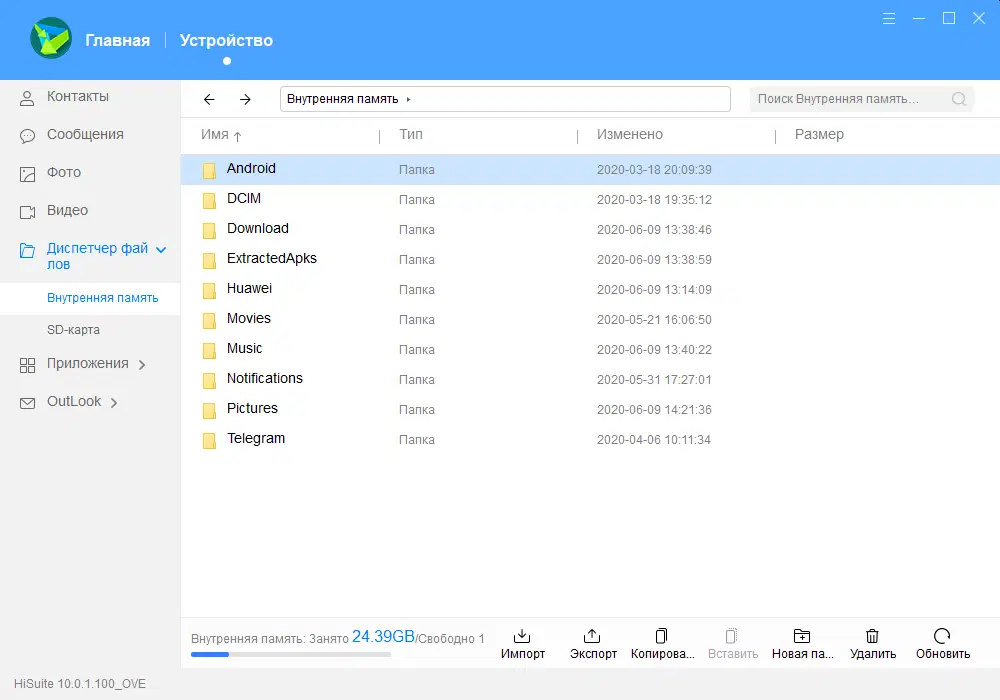Click the Обновить refresh icon
The image size is (1000, 700).
click(x=942, y=636)
